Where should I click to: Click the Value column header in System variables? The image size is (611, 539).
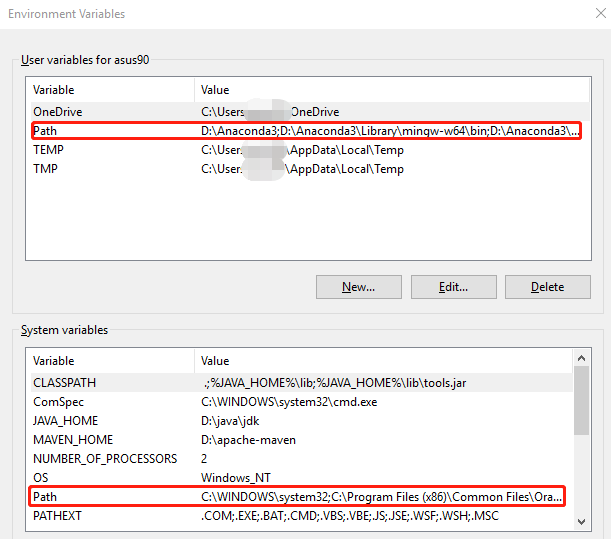(x=383, y=361)
